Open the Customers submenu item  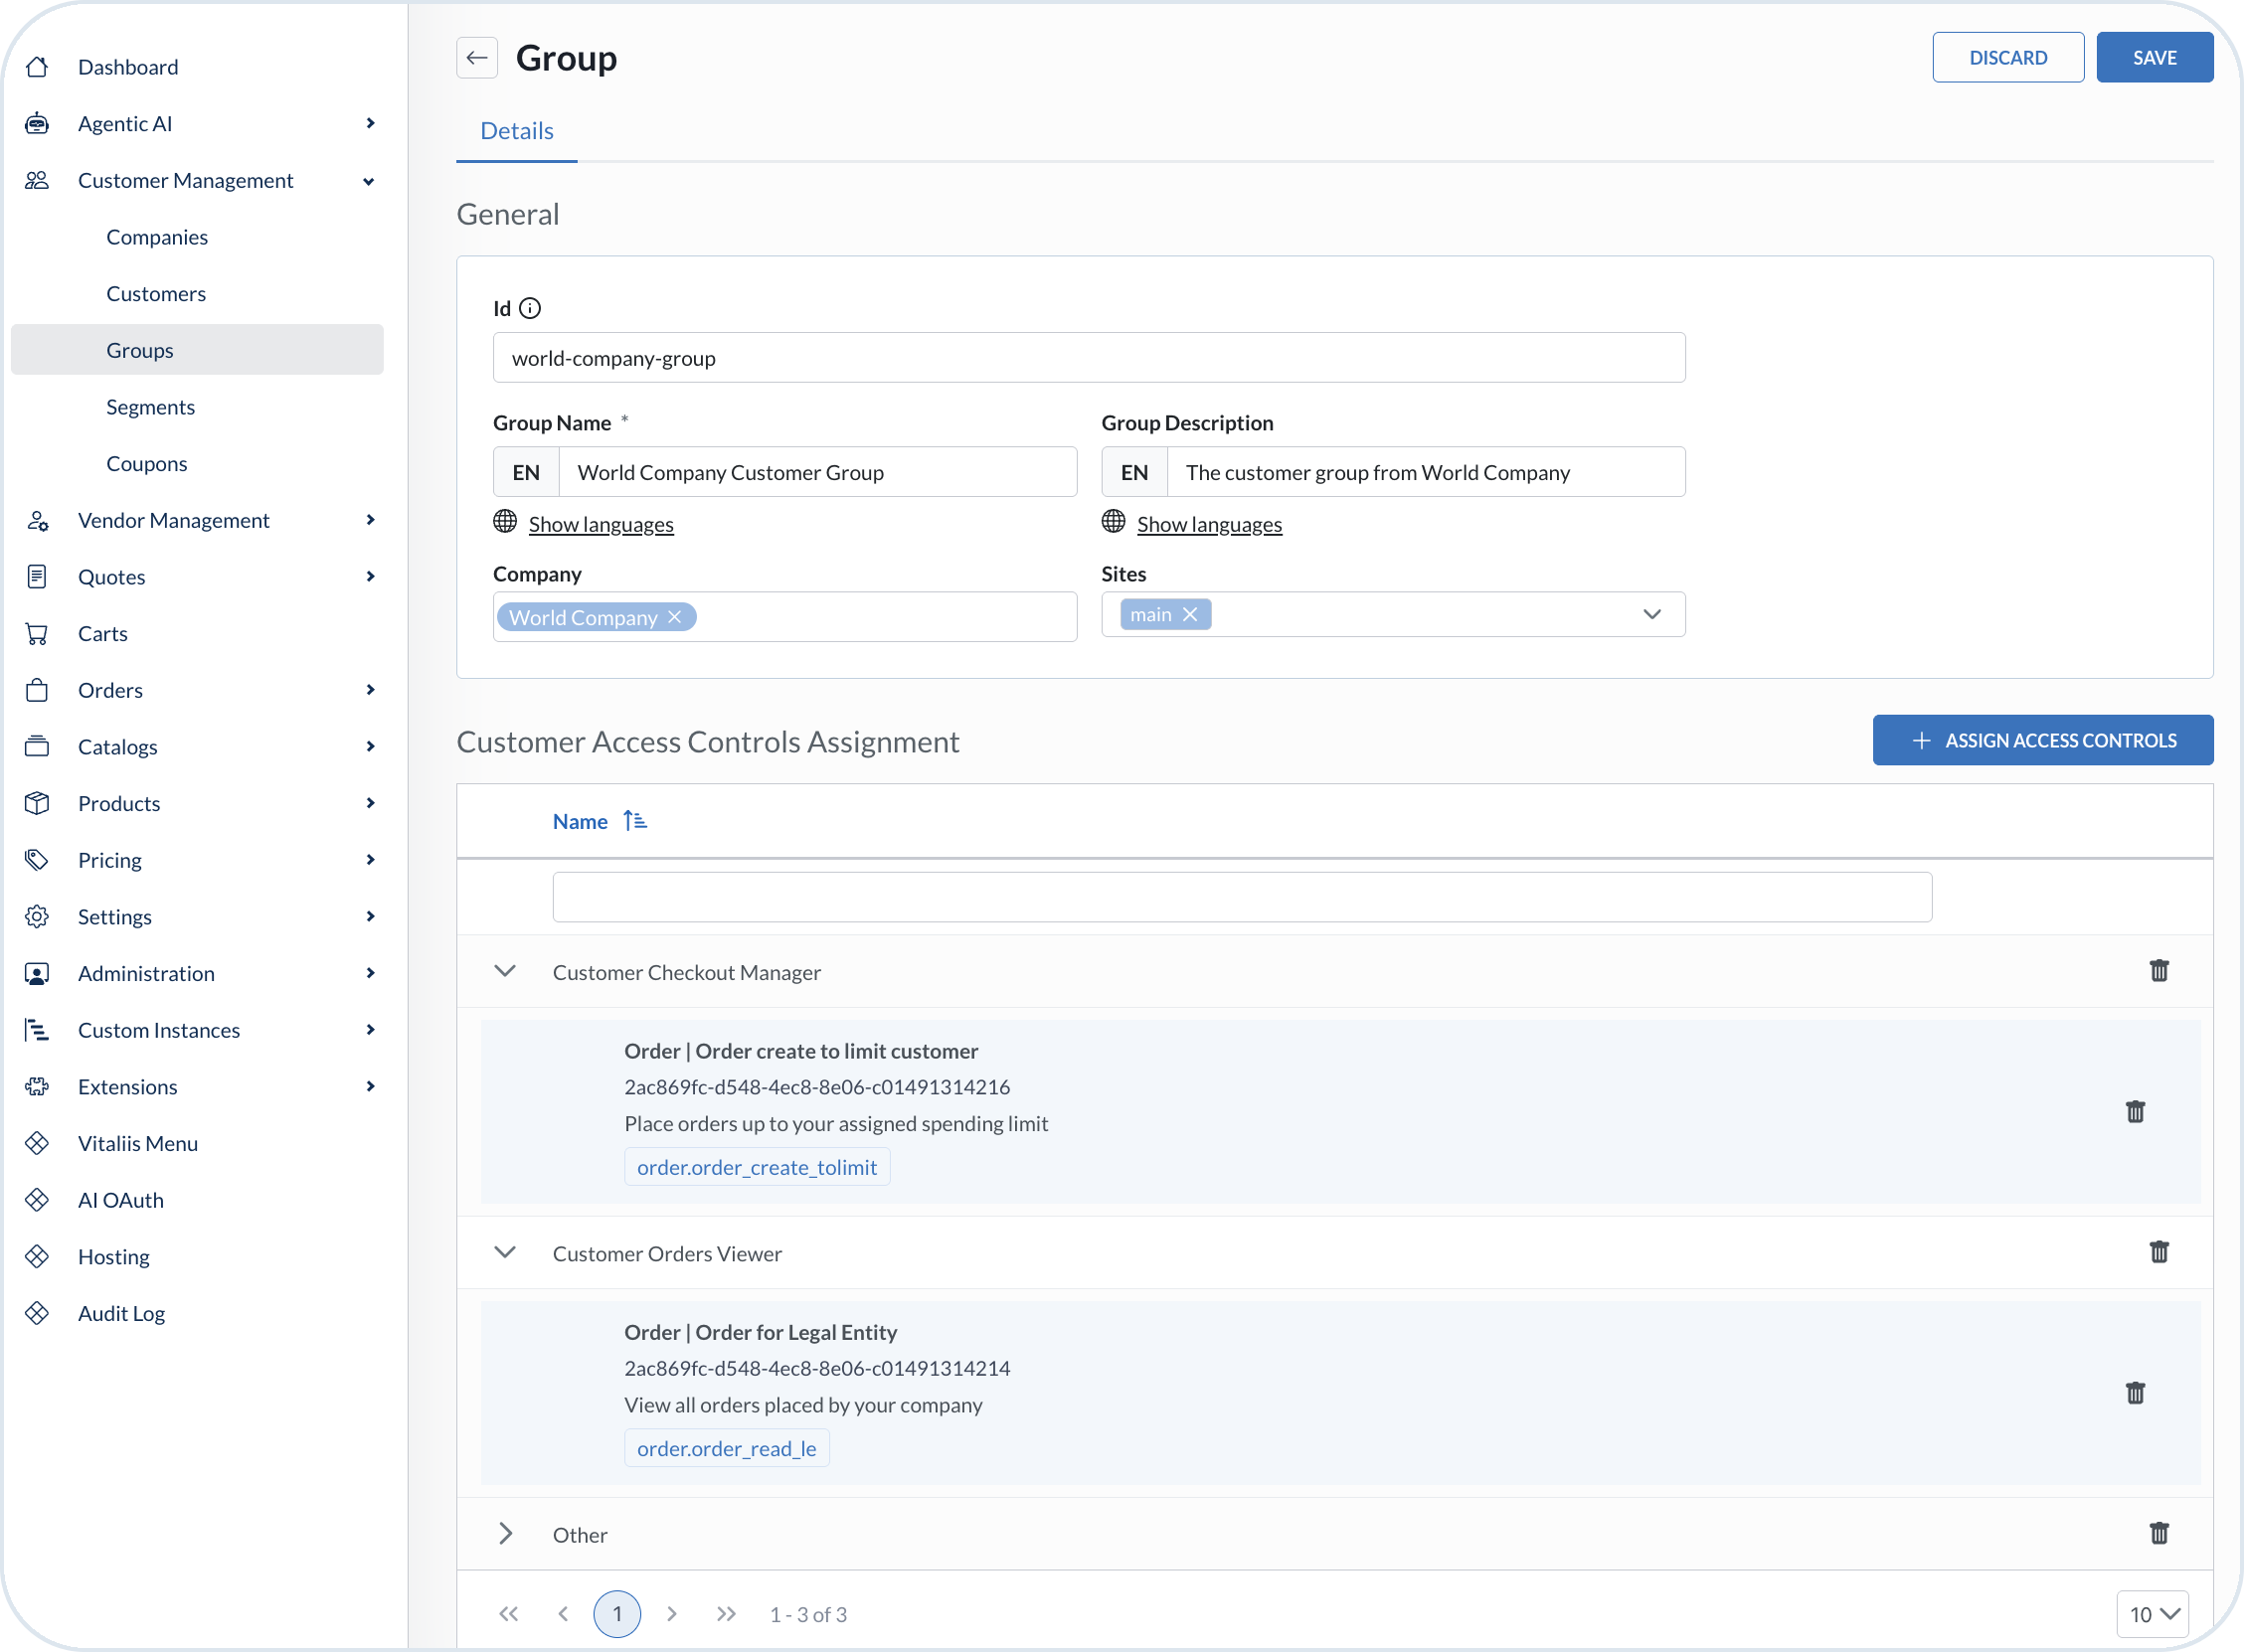[x=156, y=294]
